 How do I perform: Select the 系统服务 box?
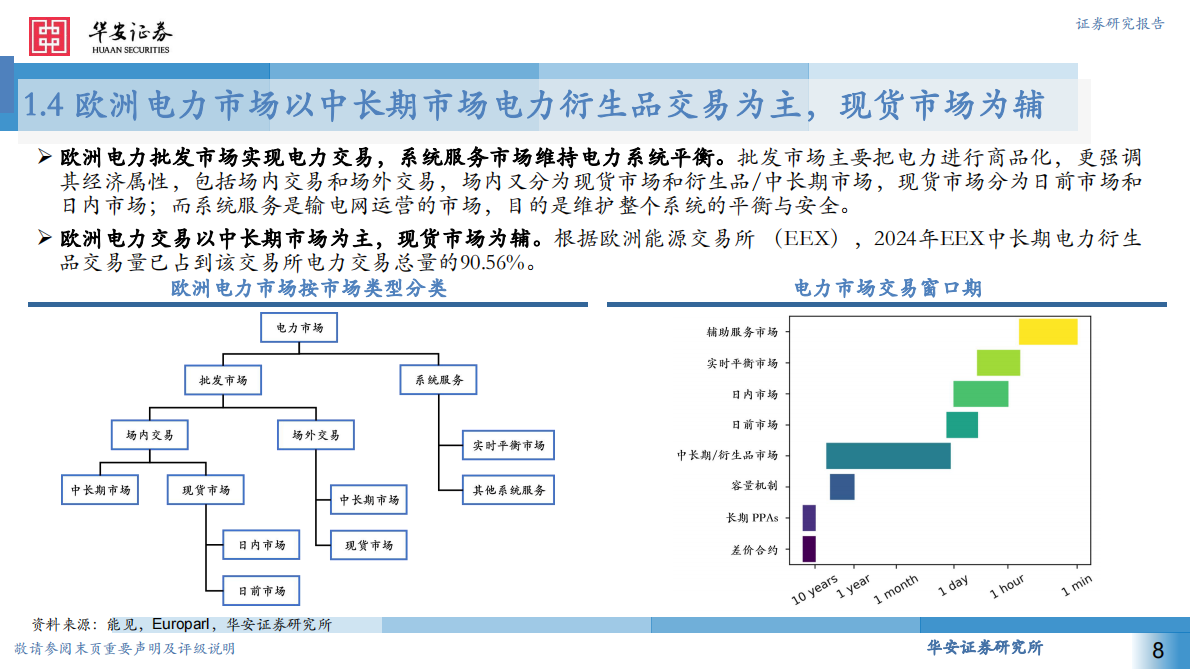[439, 380]
